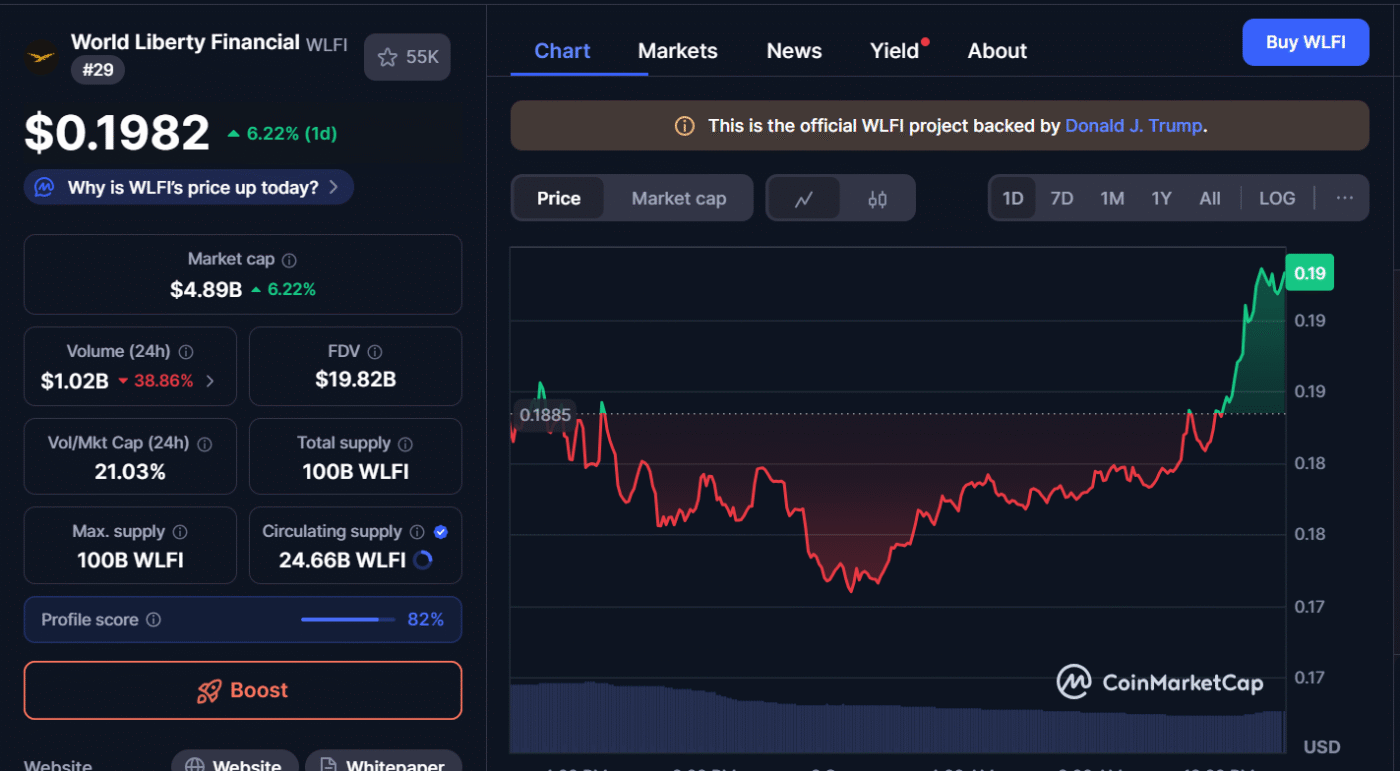The image size is (1400, 771).
Task: Click the Market cap info icon
Action: point(289,260)
